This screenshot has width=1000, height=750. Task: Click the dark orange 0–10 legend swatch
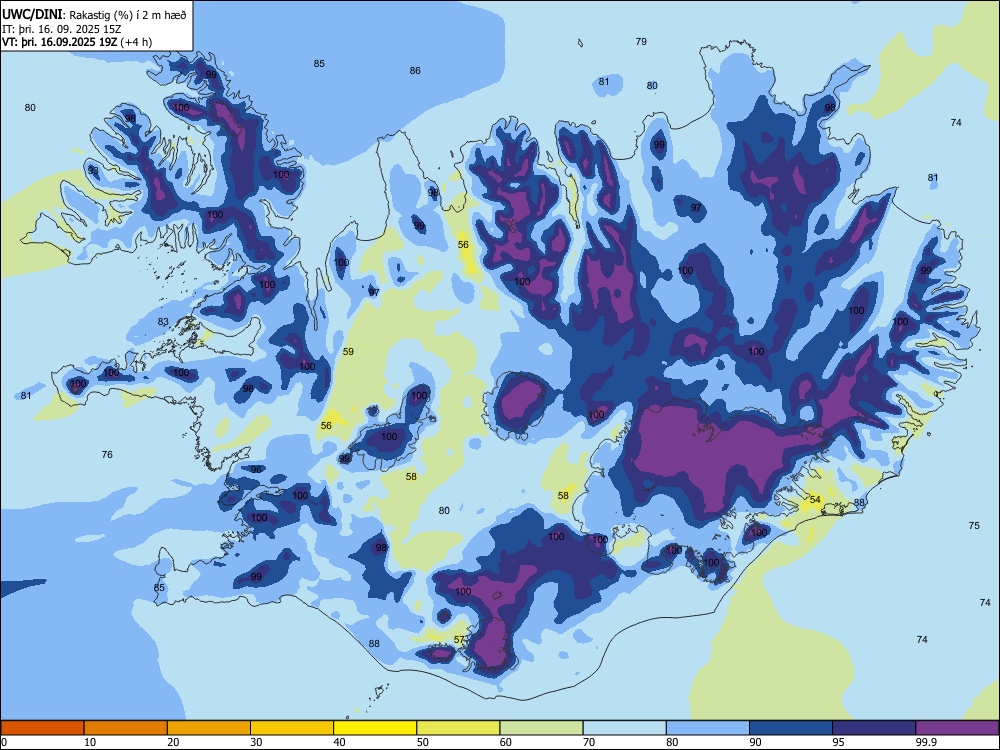tap(42, 728)
